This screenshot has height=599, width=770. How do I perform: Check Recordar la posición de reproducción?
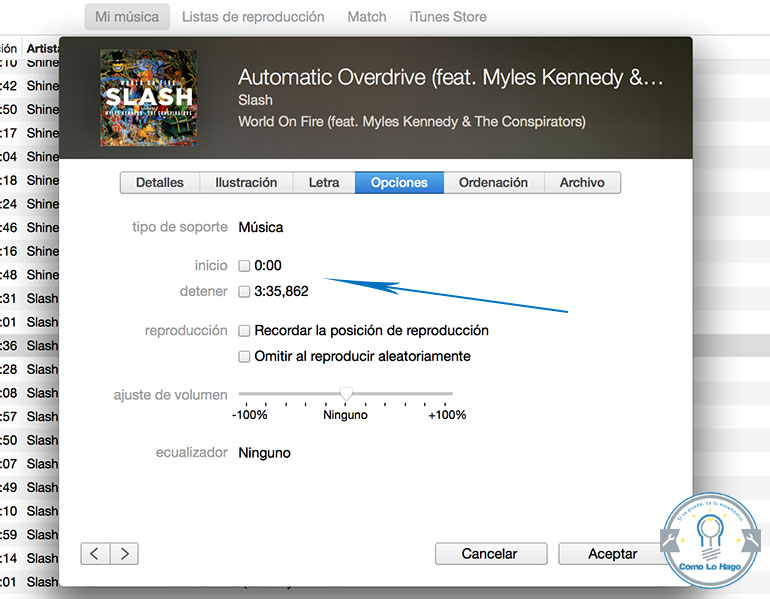tap(244, 330)
